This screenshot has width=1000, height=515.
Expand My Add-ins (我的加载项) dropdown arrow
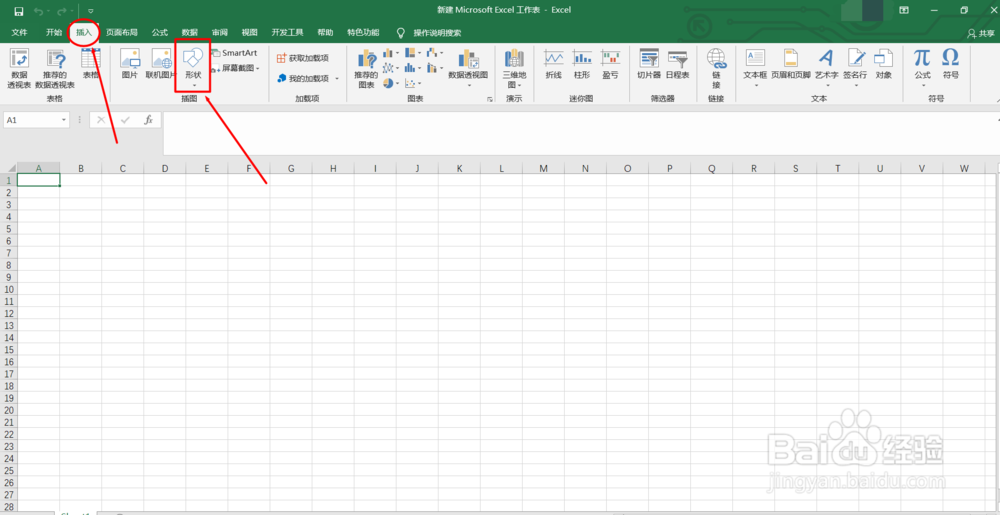pos(337,78)
